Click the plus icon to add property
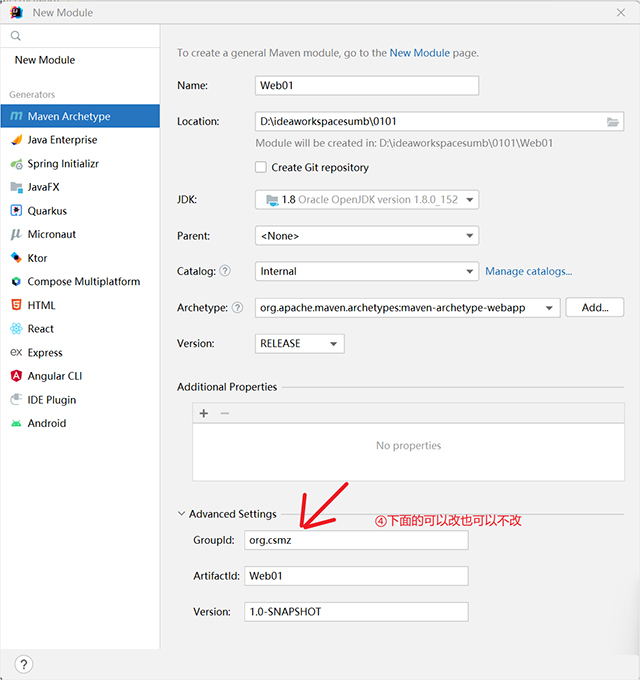The height and width of the screenshot is (680, 640). 204,413
